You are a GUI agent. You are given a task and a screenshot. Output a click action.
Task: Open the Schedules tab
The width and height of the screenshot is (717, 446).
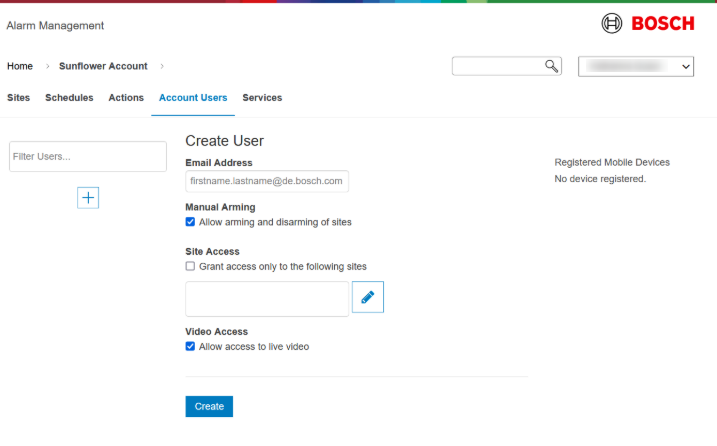(69, 98)
